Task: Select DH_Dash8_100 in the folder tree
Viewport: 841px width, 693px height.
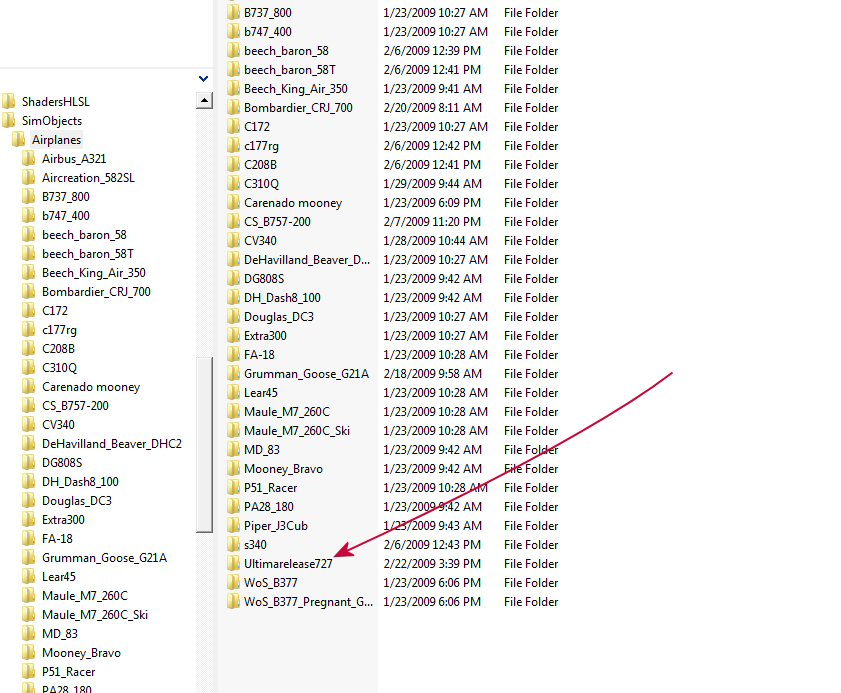Action: pos(80,481)
